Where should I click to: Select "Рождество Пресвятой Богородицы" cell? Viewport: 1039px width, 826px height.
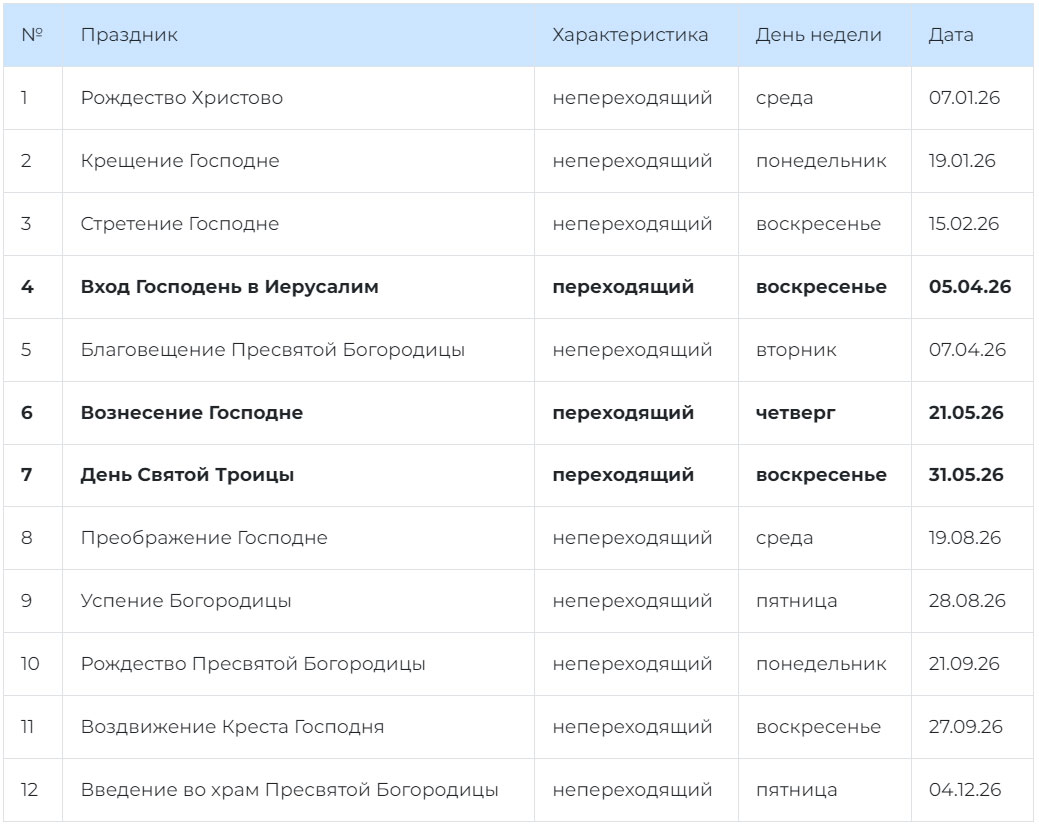[252, 664]
